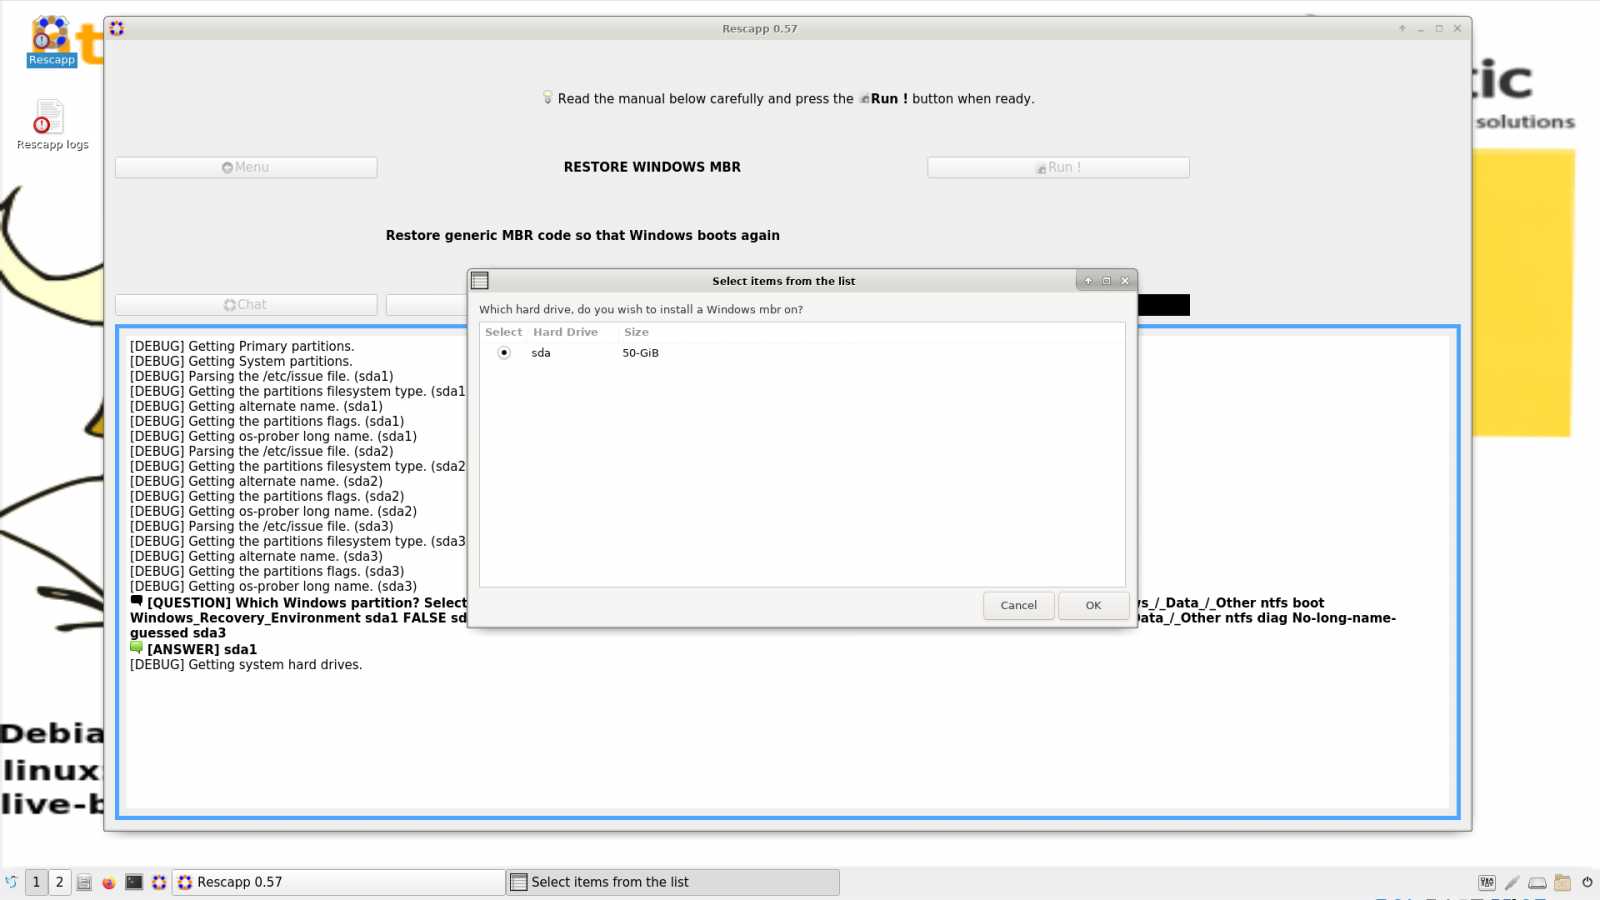
Task: Click the '[ANSWER] sda1' log line
Action: tap(193, 649)
